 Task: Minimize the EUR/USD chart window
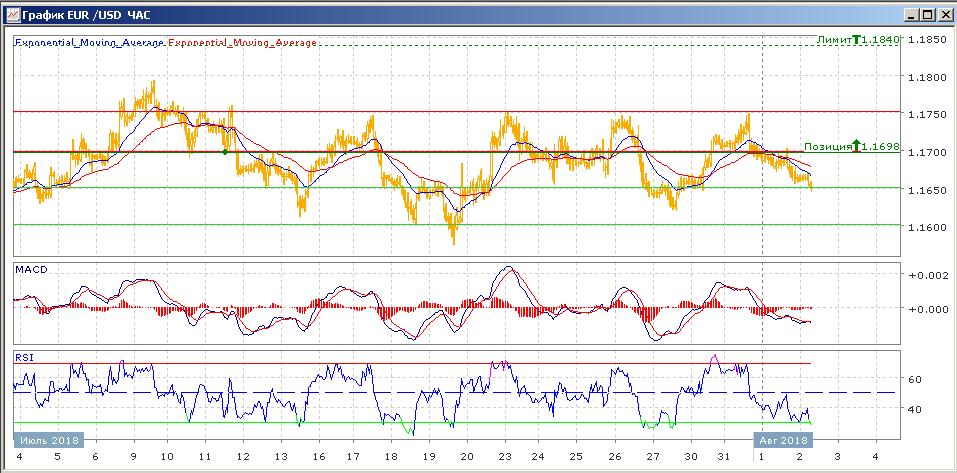[x=912, y=15]
